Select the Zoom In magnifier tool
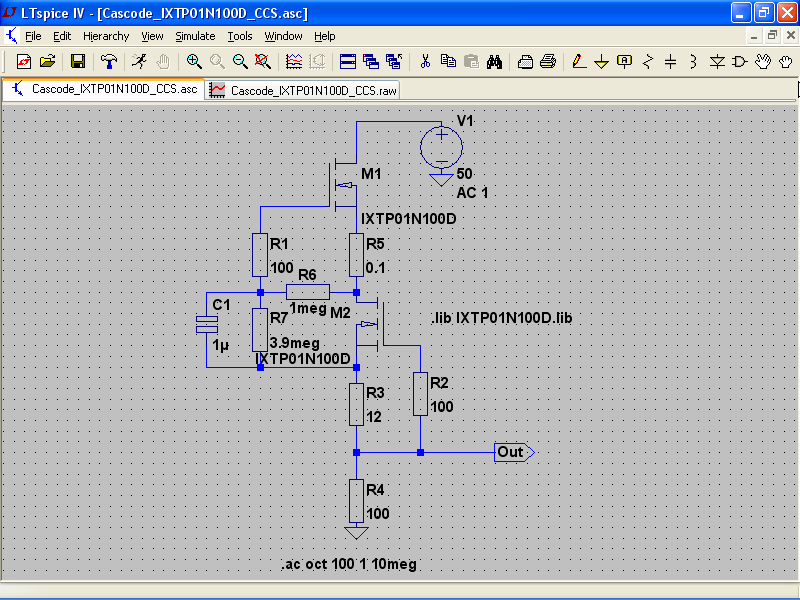This screenshot has height=600, width=800. 194,62
